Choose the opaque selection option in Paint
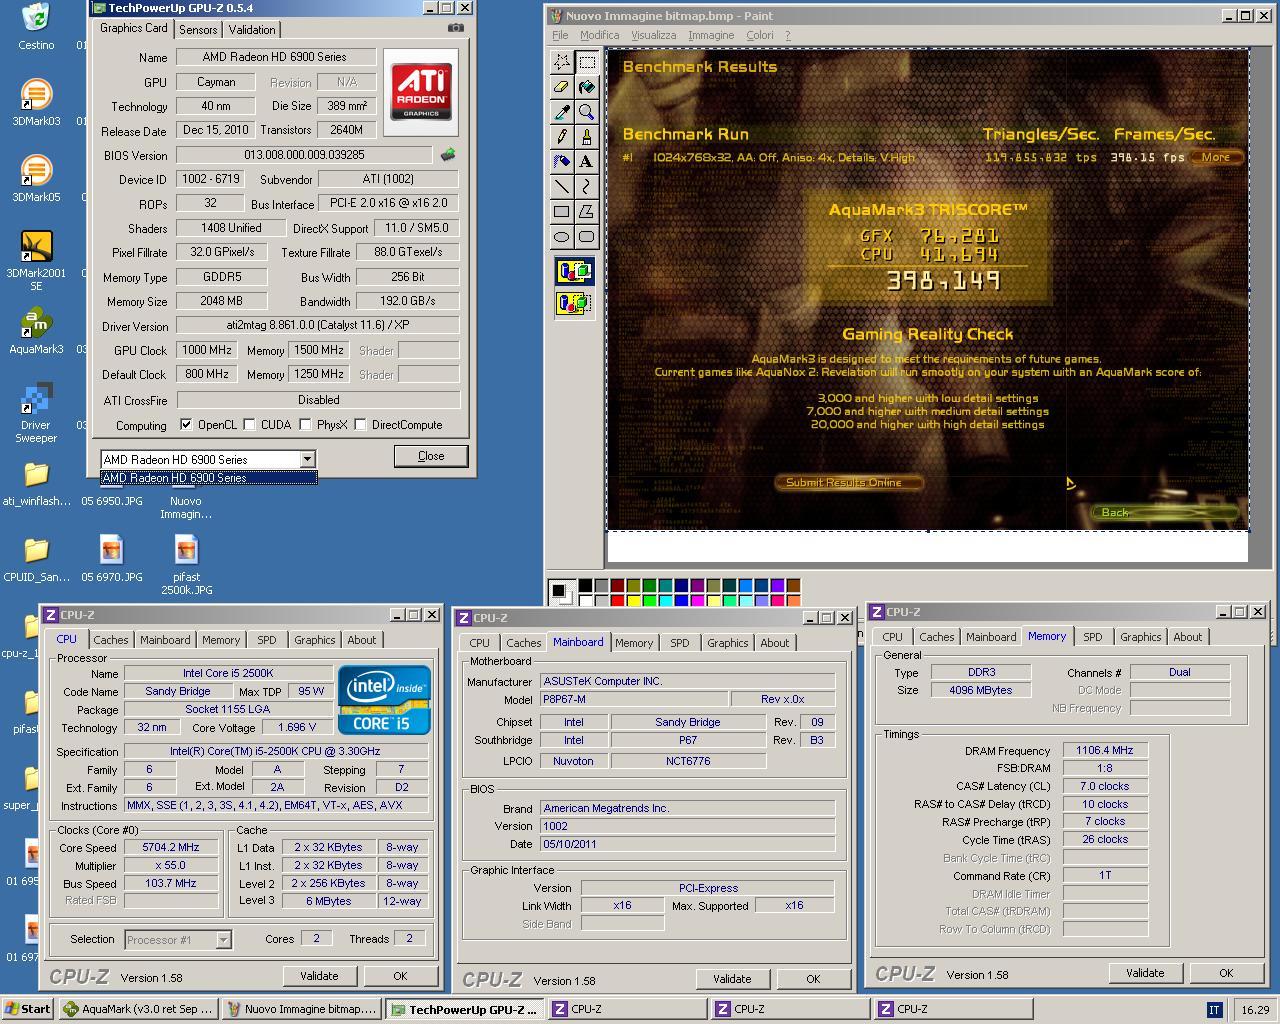This screenshot has width=1280, height=1024. pyautogui.click(x=574, y=271)
